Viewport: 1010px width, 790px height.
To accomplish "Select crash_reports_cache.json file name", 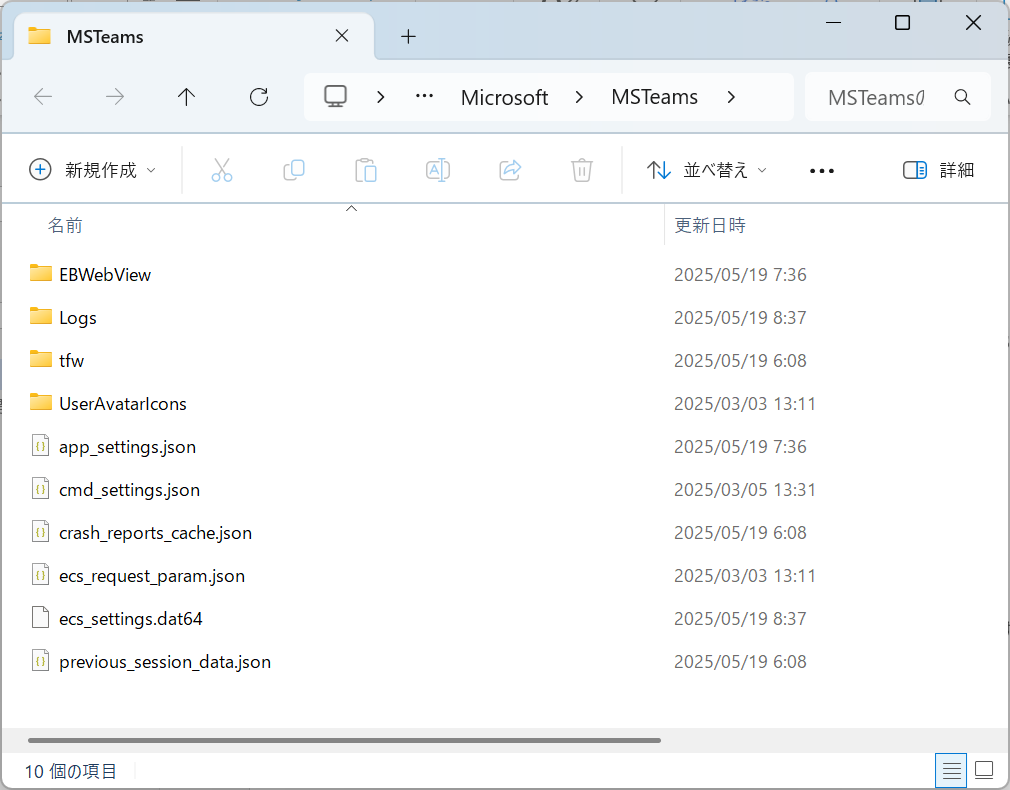I will point(155,533).
